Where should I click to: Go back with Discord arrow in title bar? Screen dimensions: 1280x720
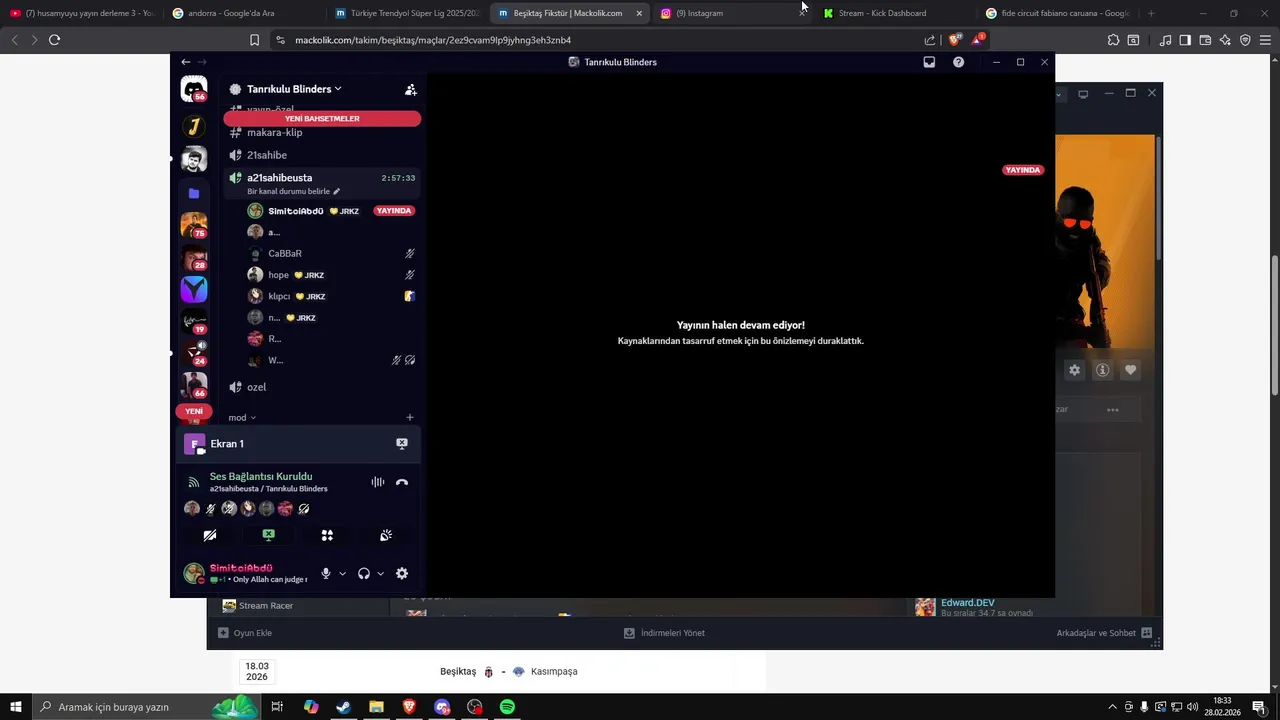[x=185, y=62]
